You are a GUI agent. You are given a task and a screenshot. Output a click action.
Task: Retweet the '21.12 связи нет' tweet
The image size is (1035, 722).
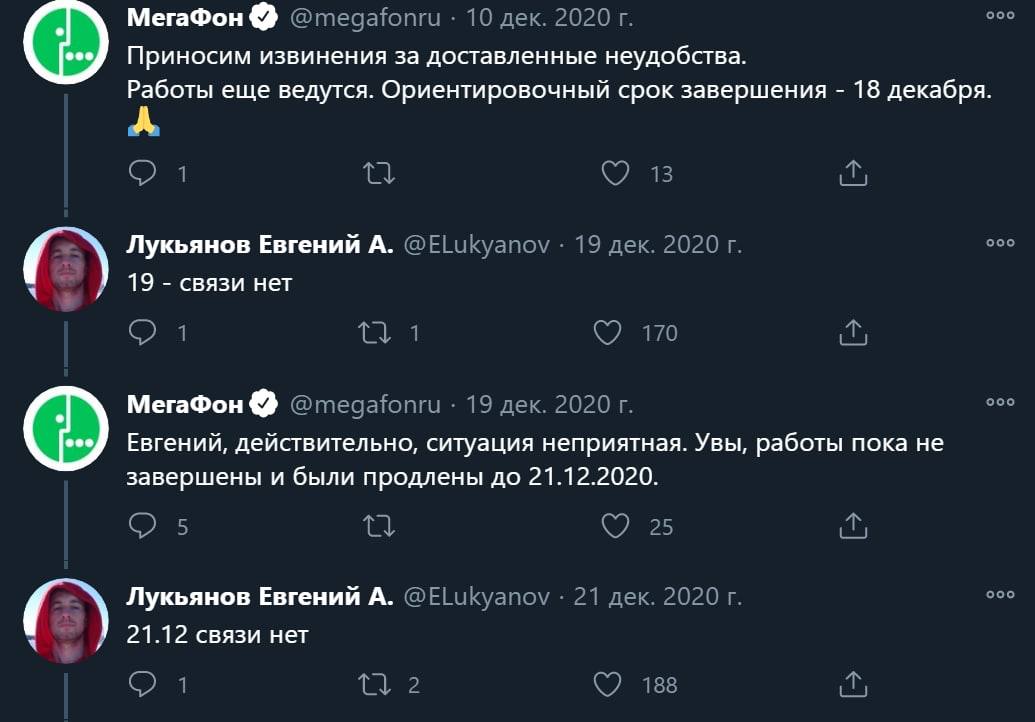374,684
